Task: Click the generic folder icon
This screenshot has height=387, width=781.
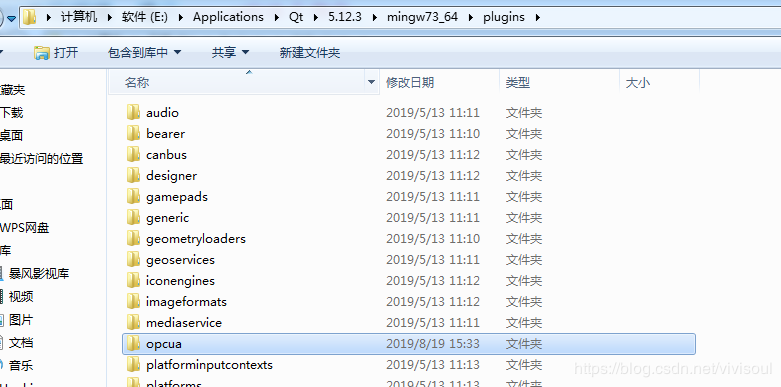Action: pyautogui.click(x=133, y=218)
